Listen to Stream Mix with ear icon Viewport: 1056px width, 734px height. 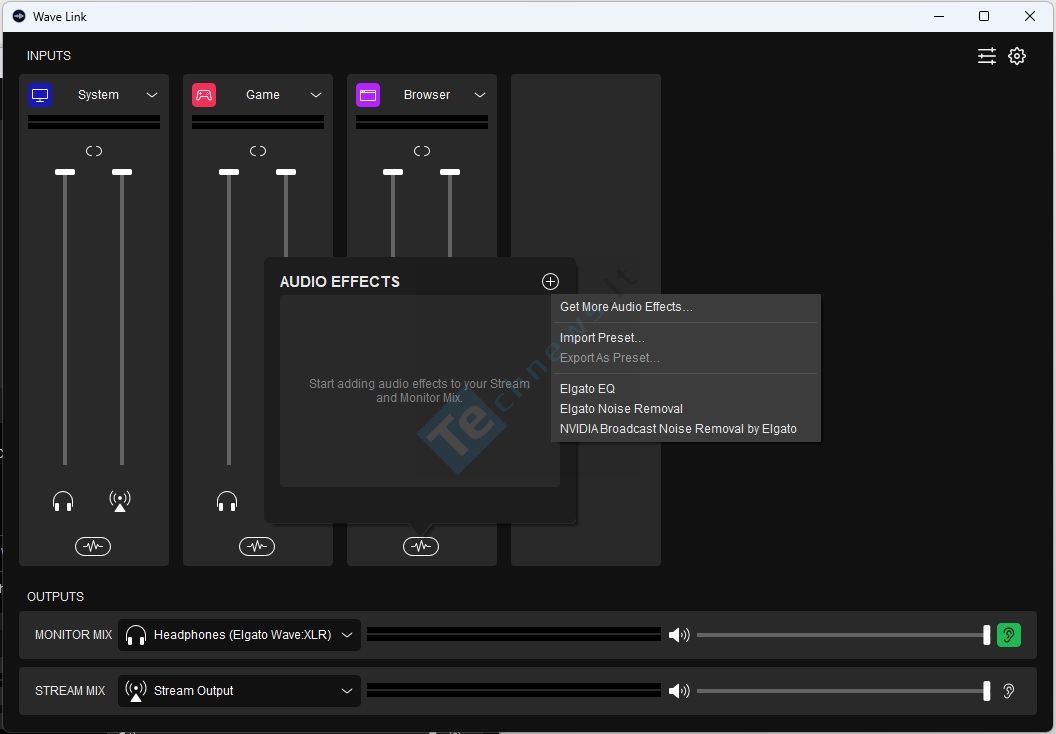tap(1008, 691)
